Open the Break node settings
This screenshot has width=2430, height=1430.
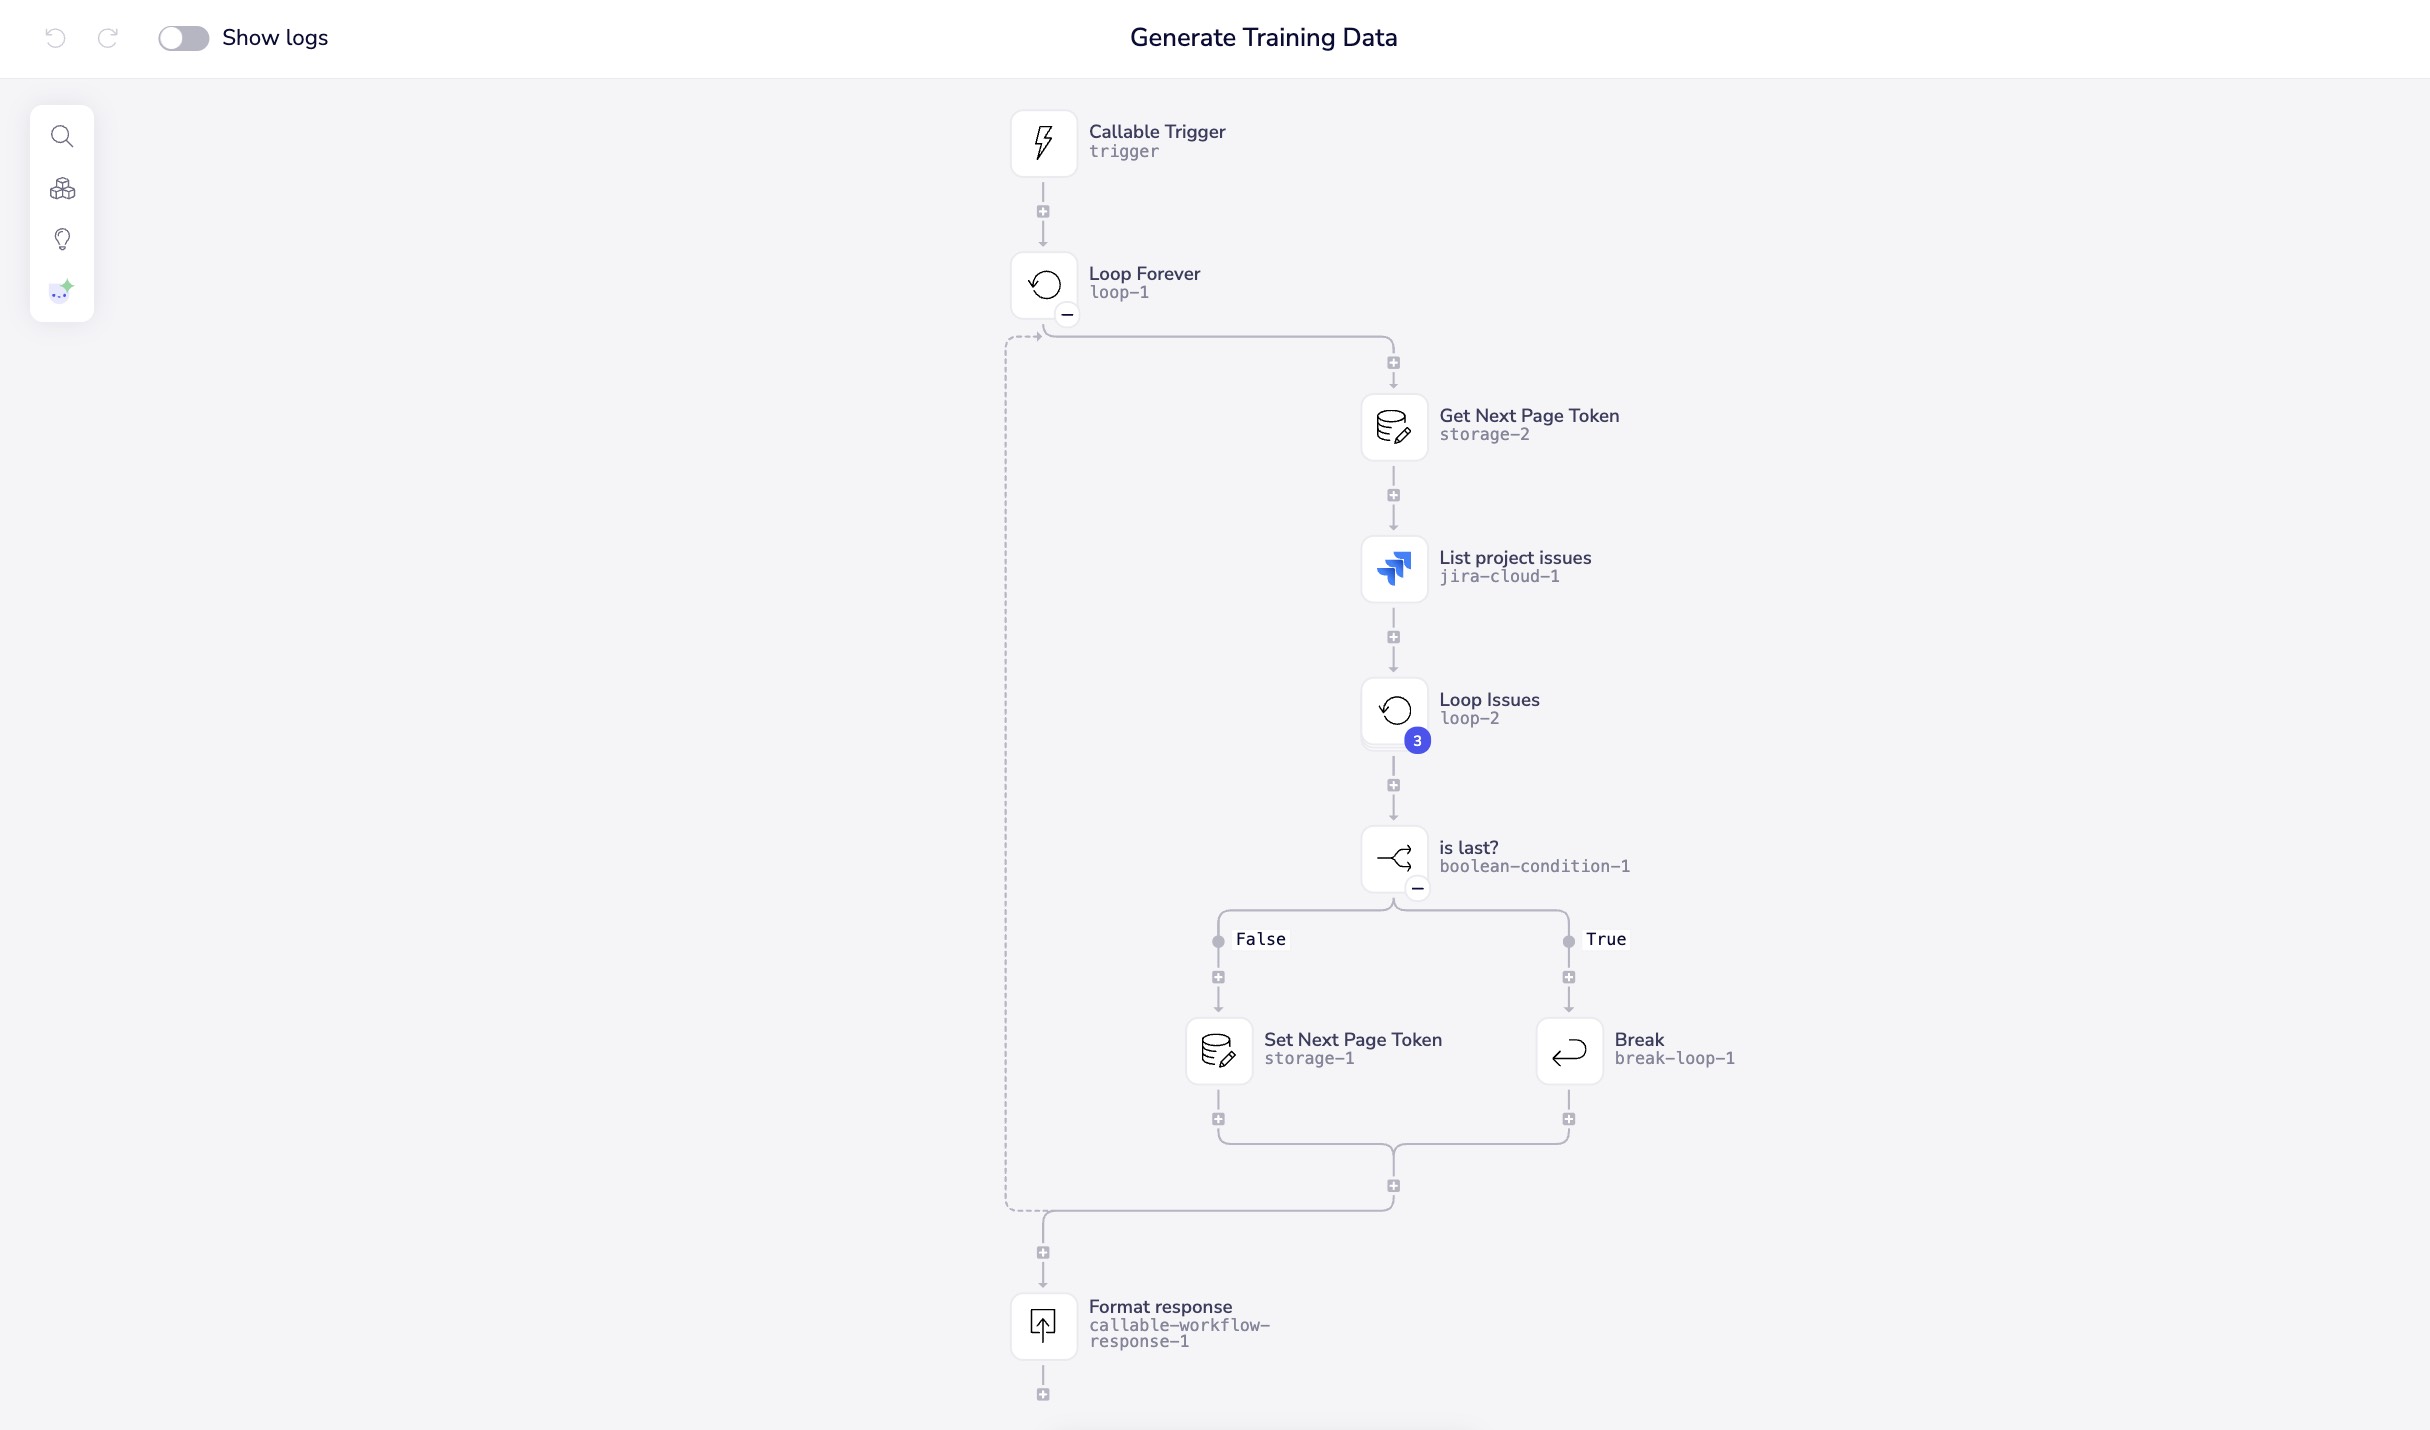coord(1568,1051)
